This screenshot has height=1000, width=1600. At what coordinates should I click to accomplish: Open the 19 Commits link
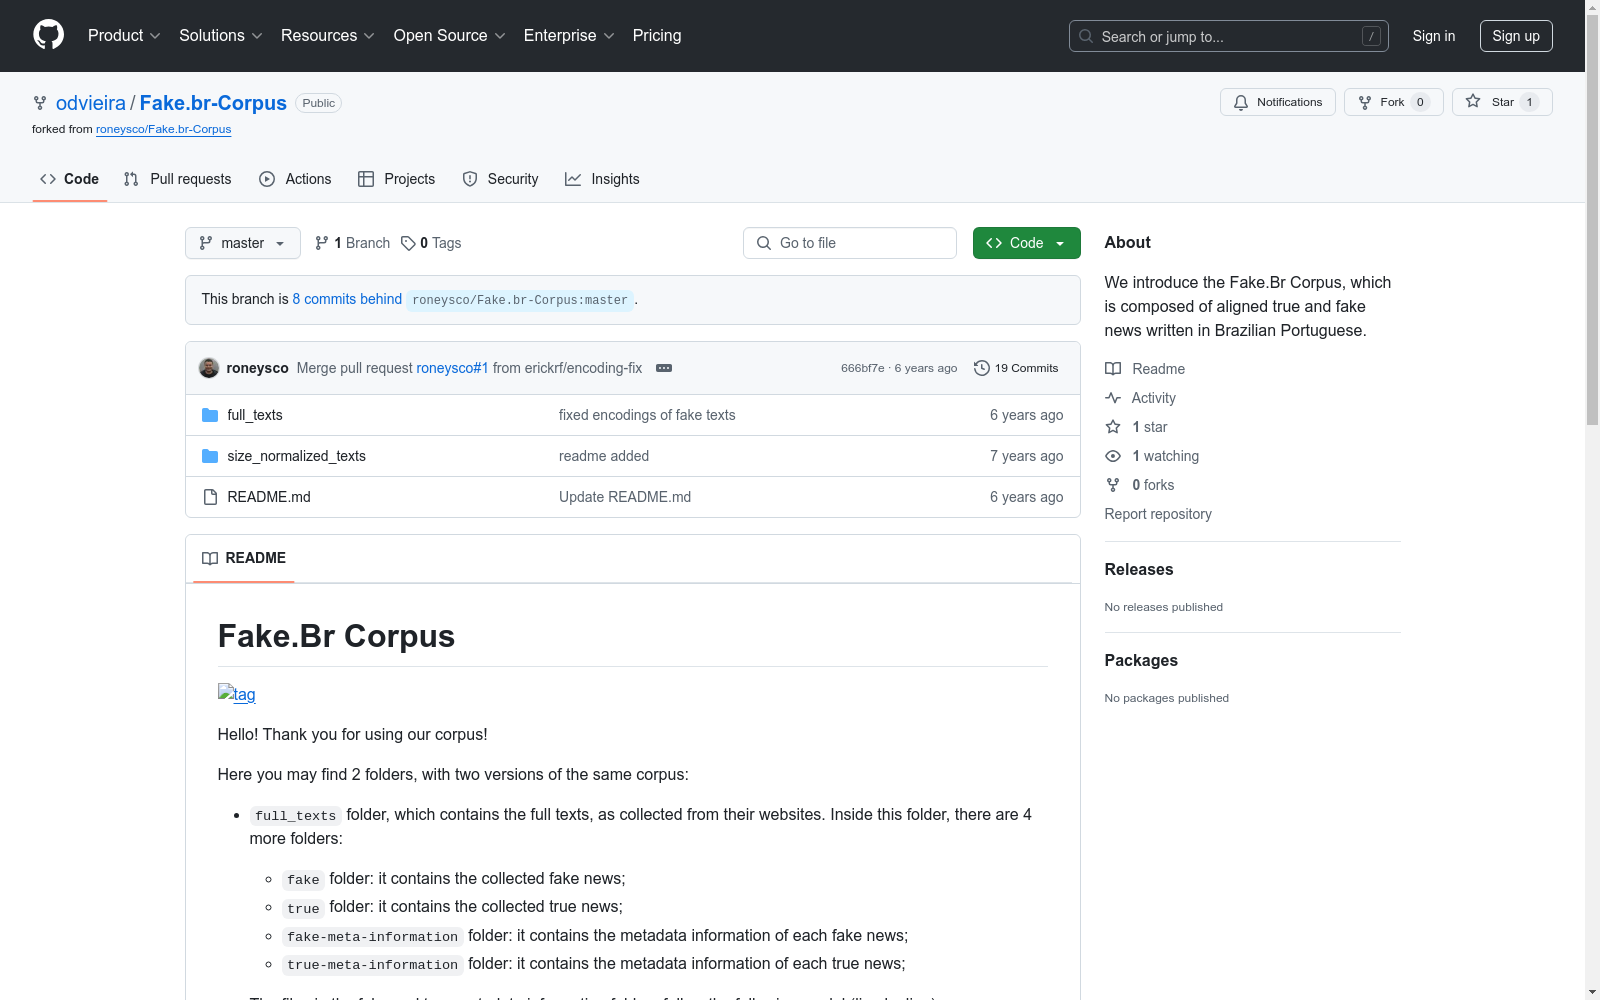[x=1016, y=368]
